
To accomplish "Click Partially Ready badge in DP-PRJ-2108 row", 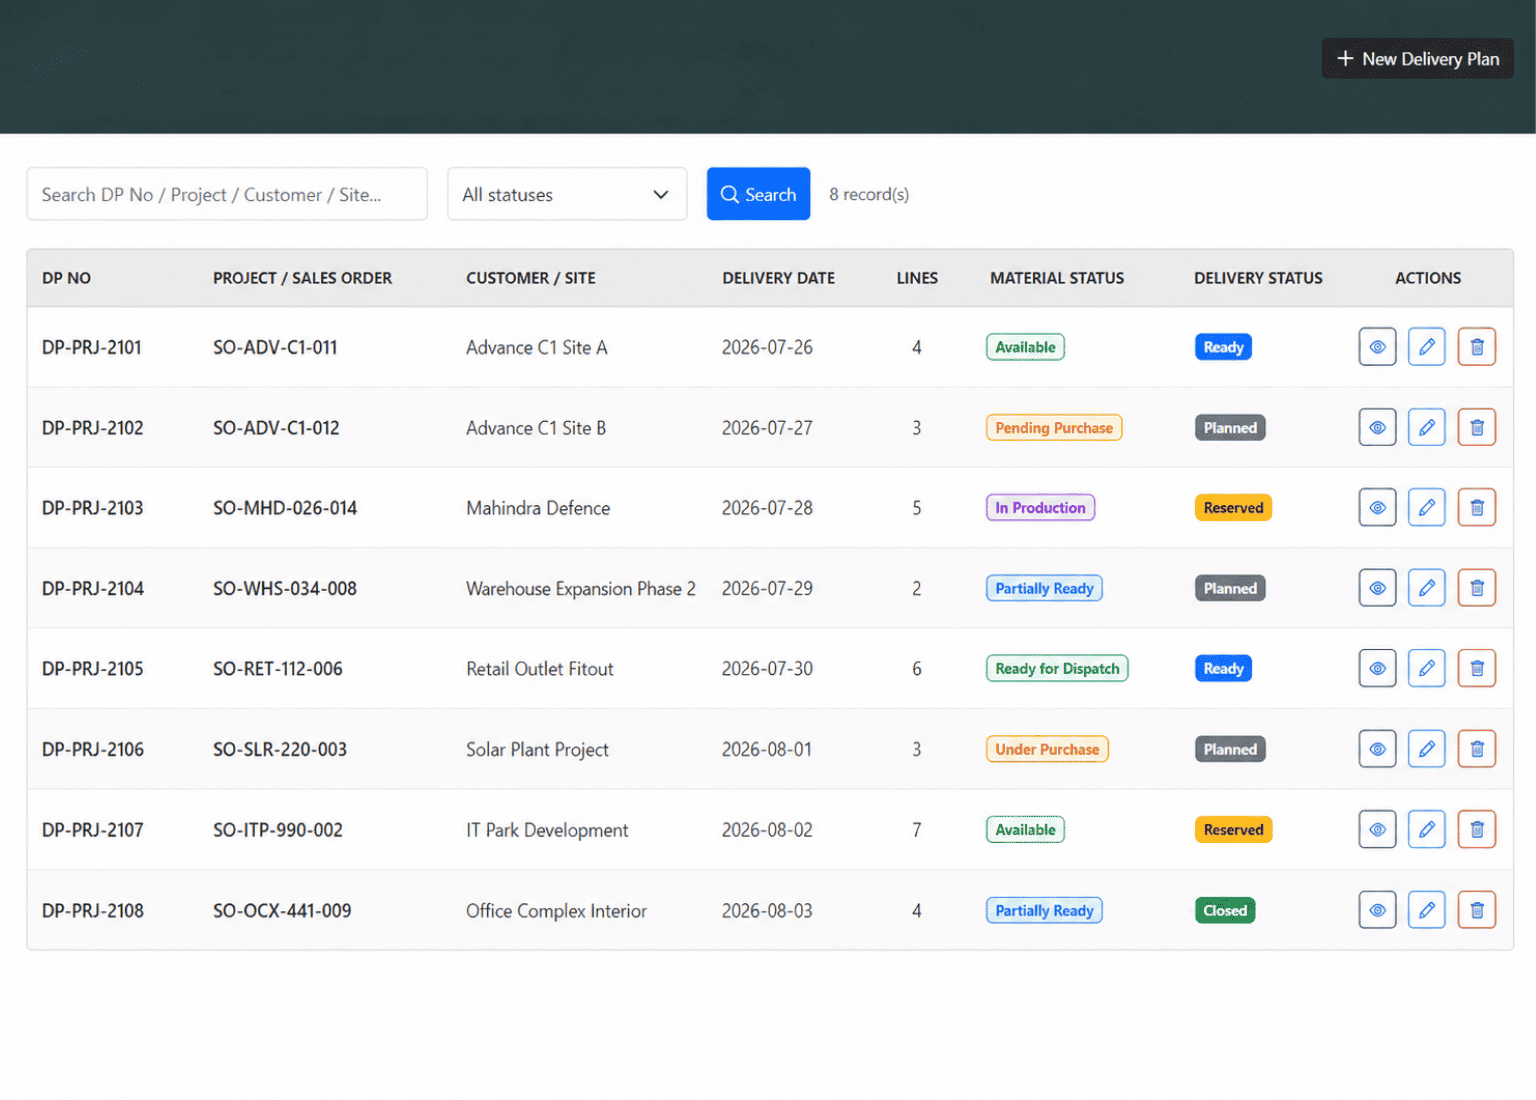I will click(x=1044, y=910).
